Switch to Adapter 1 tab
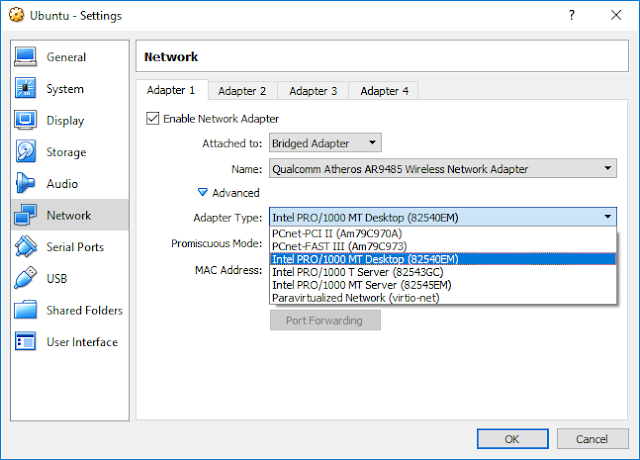 (171, 90)
